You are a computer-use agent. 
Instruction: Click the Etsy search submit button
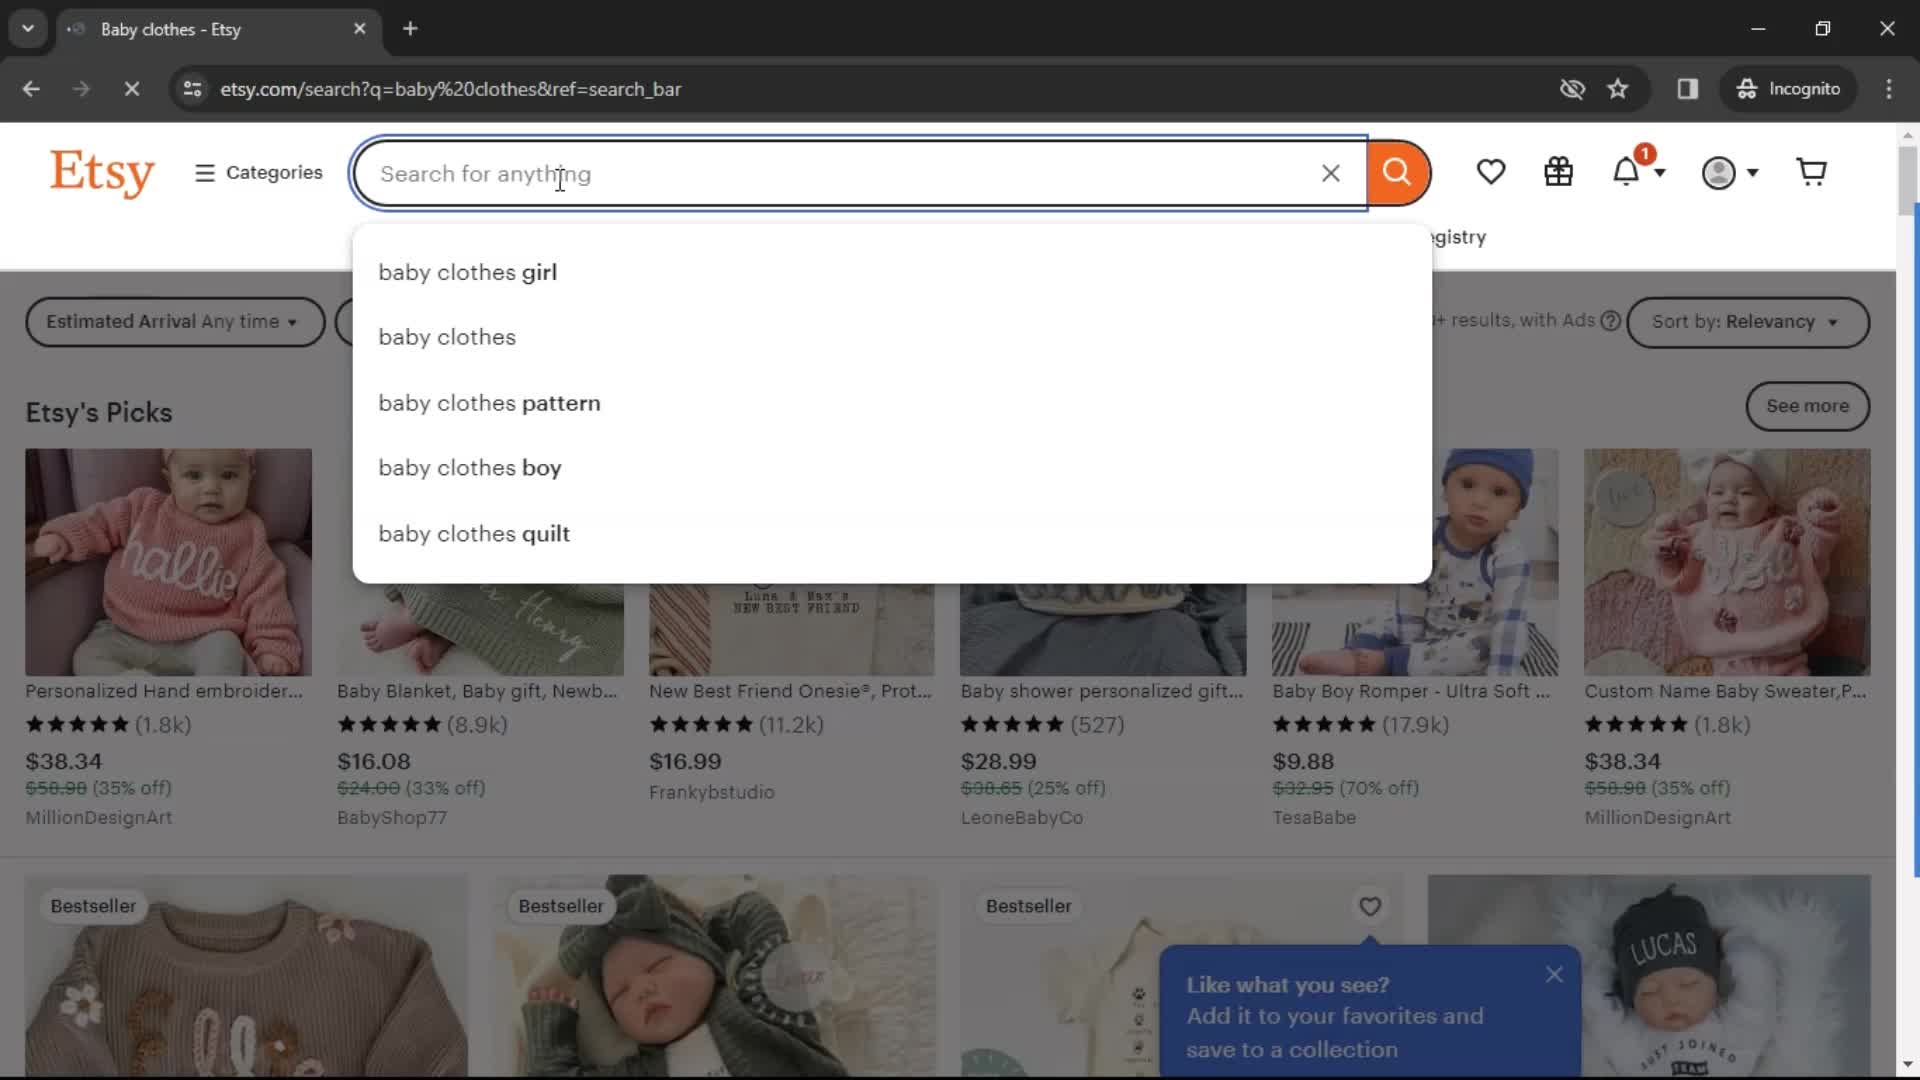(1396, 173)
